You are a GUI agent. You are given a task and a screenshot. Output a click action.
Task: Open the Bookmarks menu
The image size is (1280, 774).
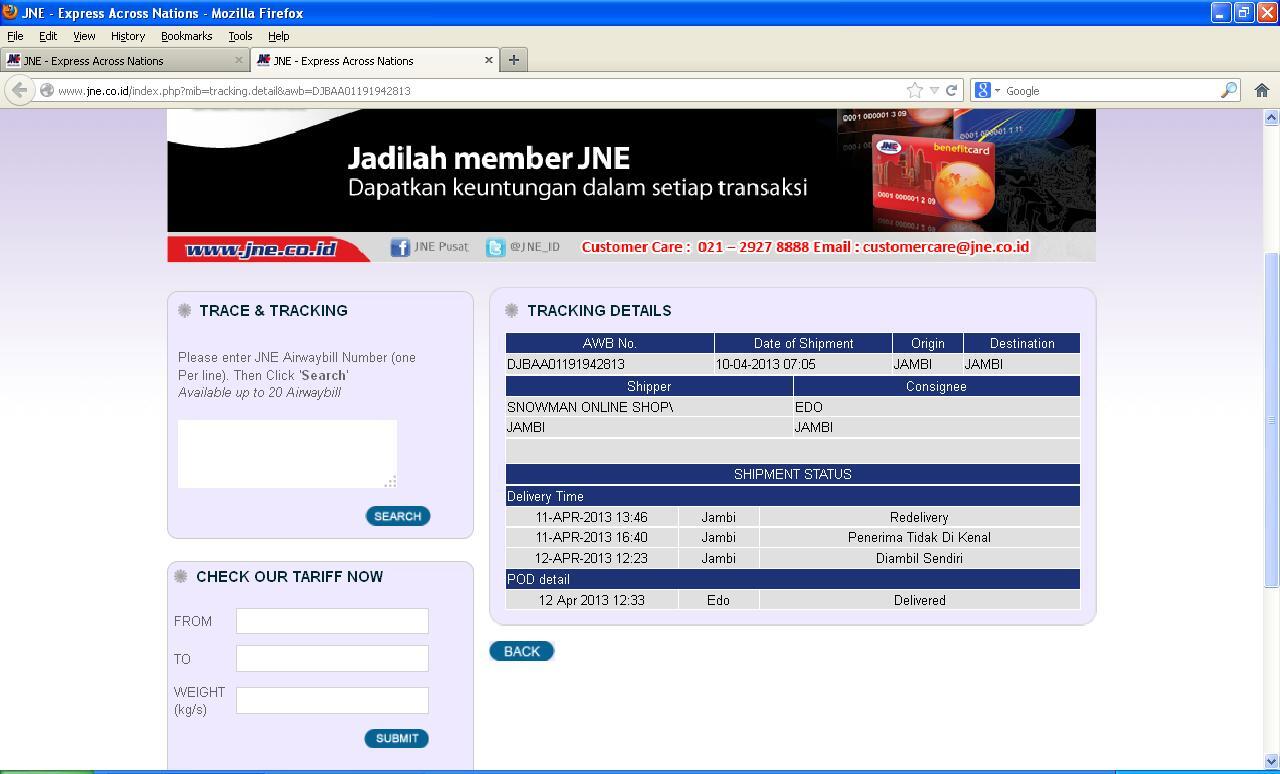pos(186,36)
